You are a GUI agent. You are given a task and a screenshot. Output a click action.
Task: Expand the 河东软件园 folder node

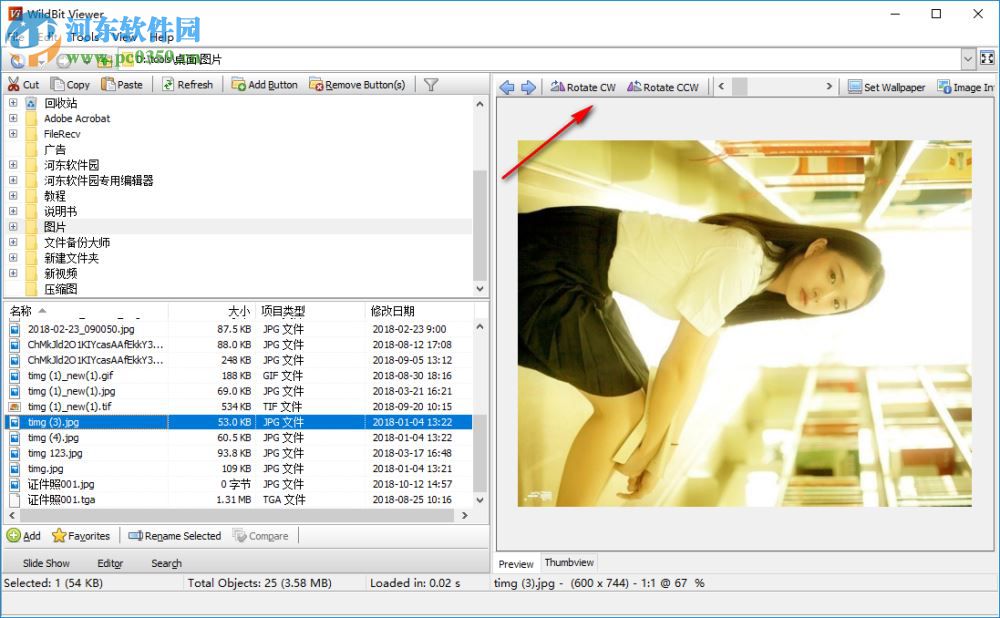12,164
